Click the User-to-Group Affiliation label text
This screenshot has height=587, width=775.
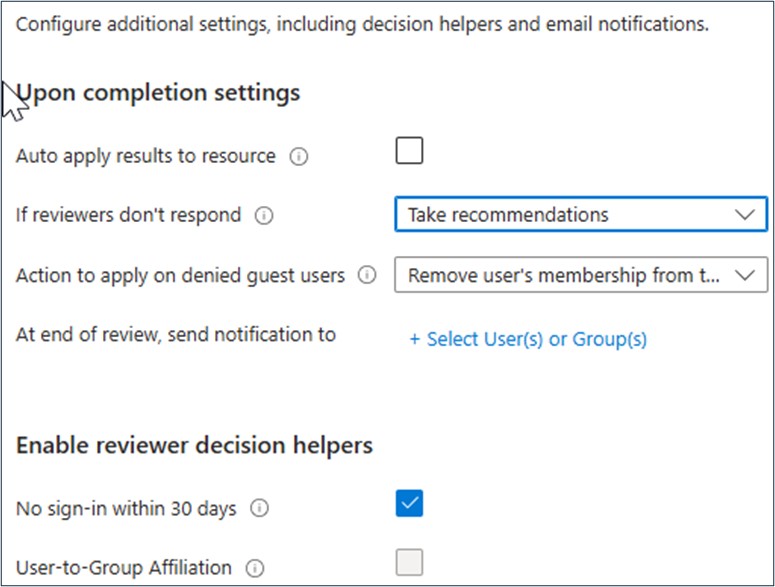pos(124,567)
